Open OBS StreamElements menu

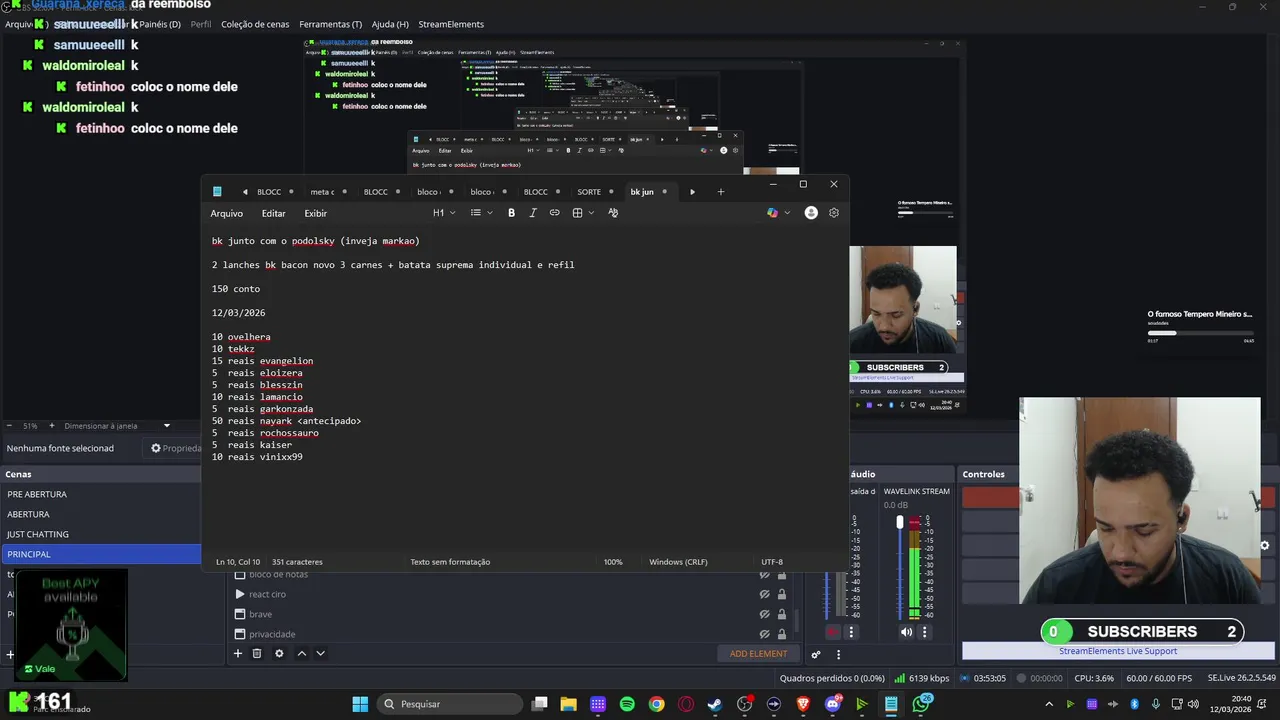point(451,24)
